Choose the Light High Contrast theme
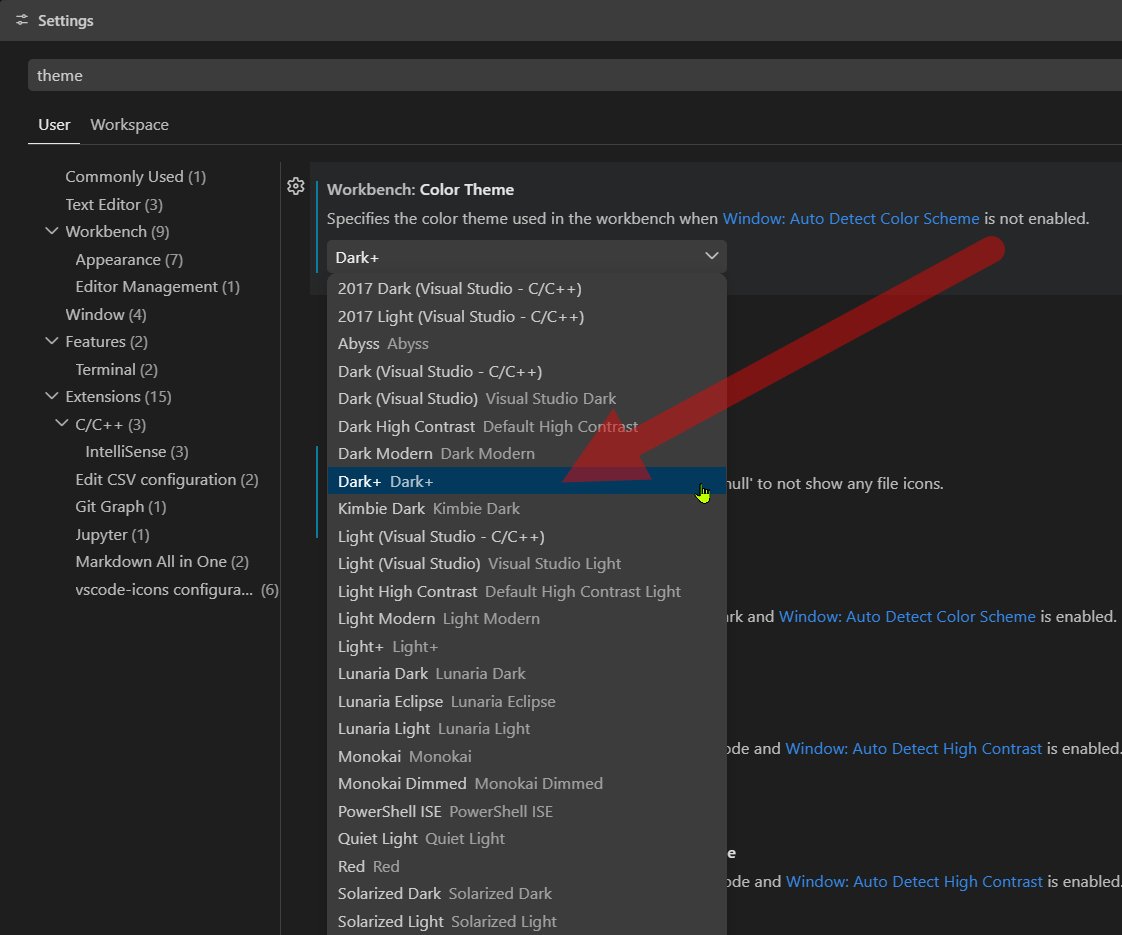The image size is (1122, 935). click(x=527, y=592)
